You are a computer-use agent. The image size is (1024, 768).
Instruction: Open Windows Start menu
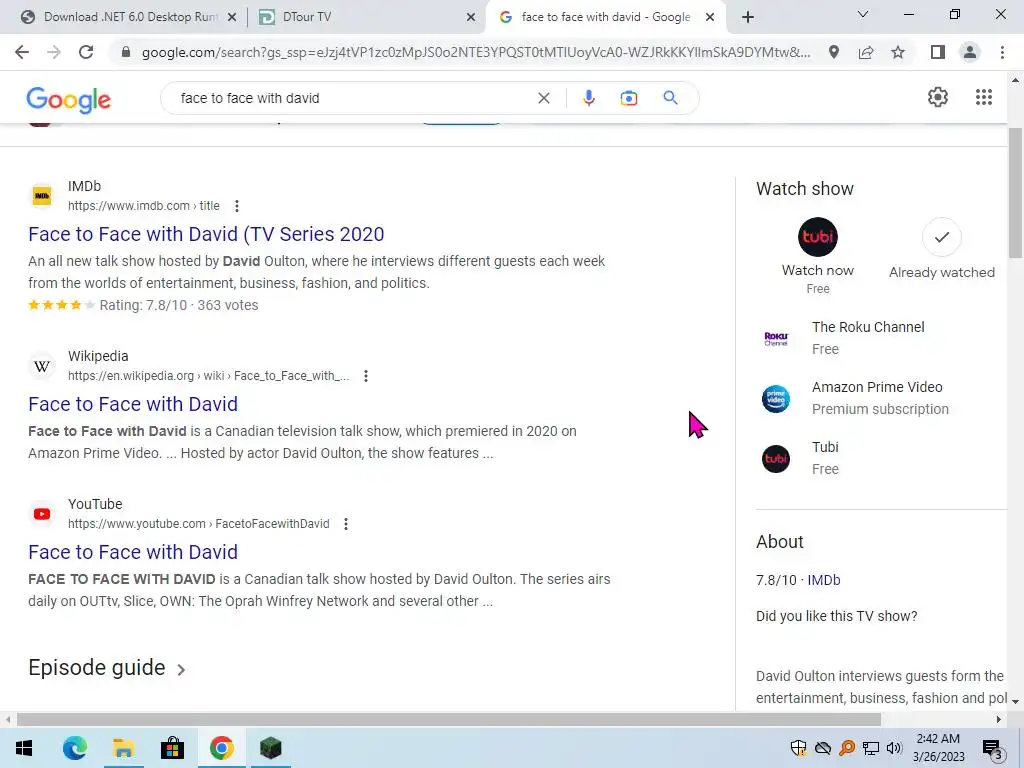[24, 748]
